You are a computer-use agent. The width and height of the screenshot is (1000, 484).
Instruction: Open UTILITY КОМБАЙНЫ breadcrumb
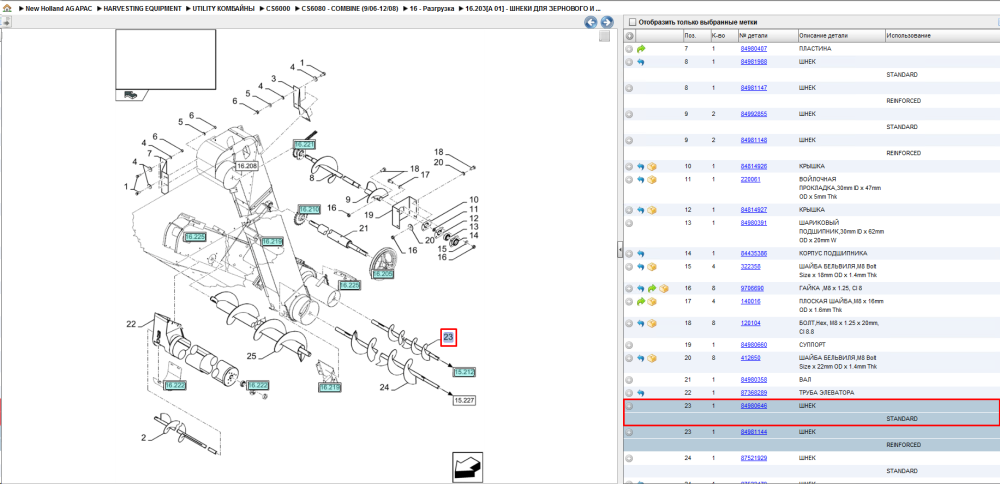(224, 9)
